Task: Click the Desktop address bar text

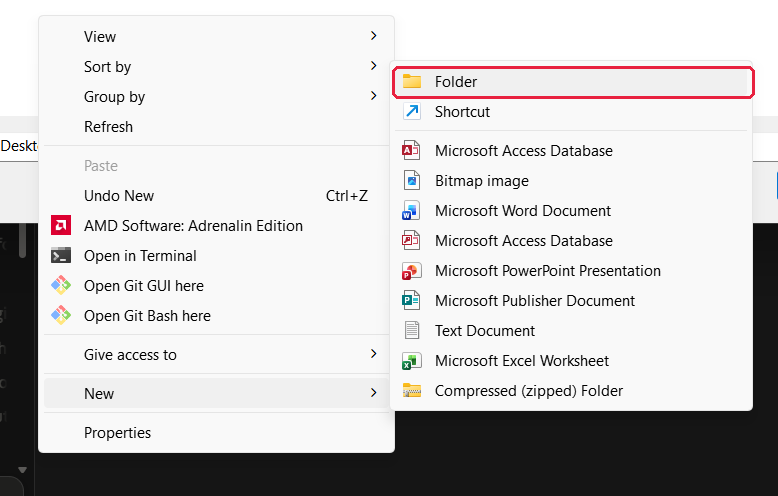Action: [19, 146]
